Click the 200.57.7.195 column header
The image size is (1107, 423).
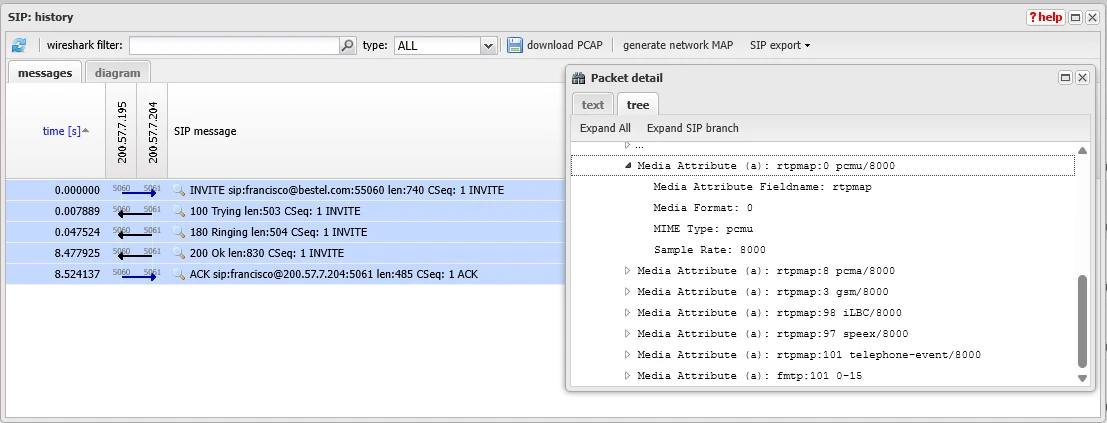tap(121, 131)
